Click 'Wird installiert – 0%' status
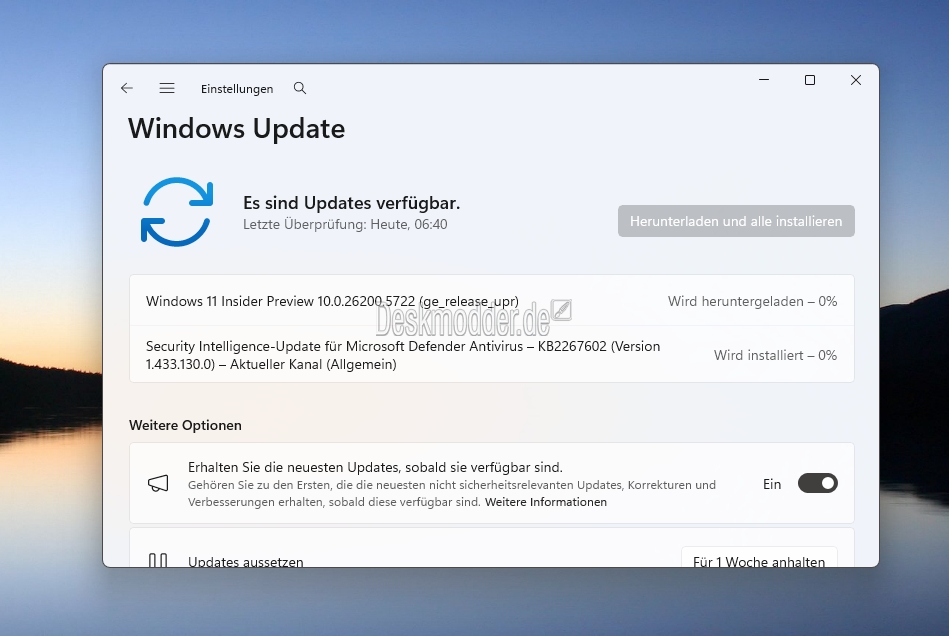Screen dimensions: 949x636 tap(775, 355)
